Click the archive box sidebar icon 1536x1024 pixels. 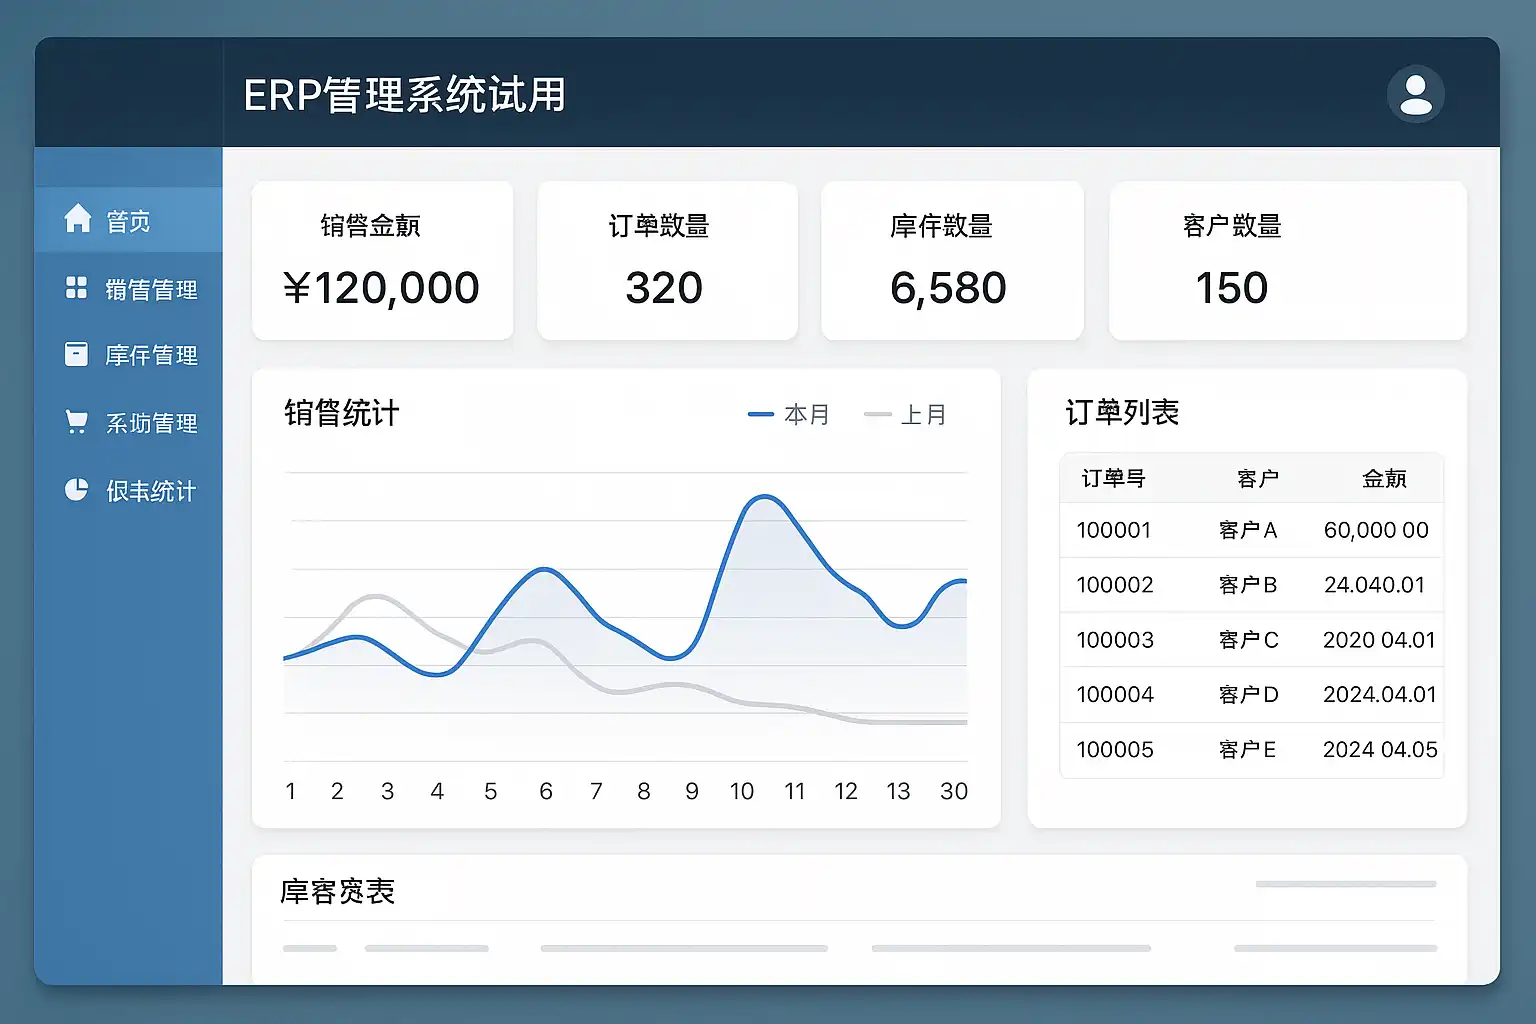tap(76, 354)
